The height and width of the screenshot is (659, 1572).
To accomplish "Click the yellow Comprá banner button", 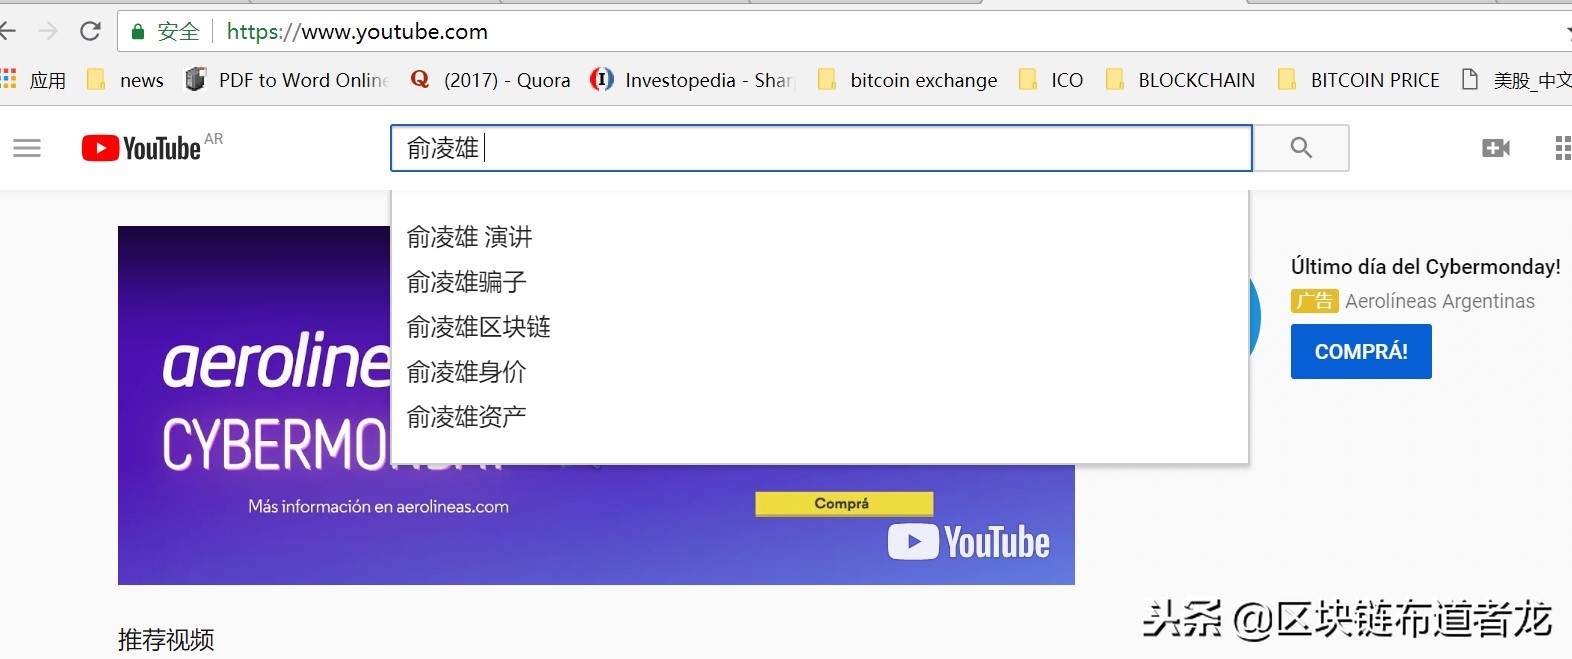I will 844,504.
